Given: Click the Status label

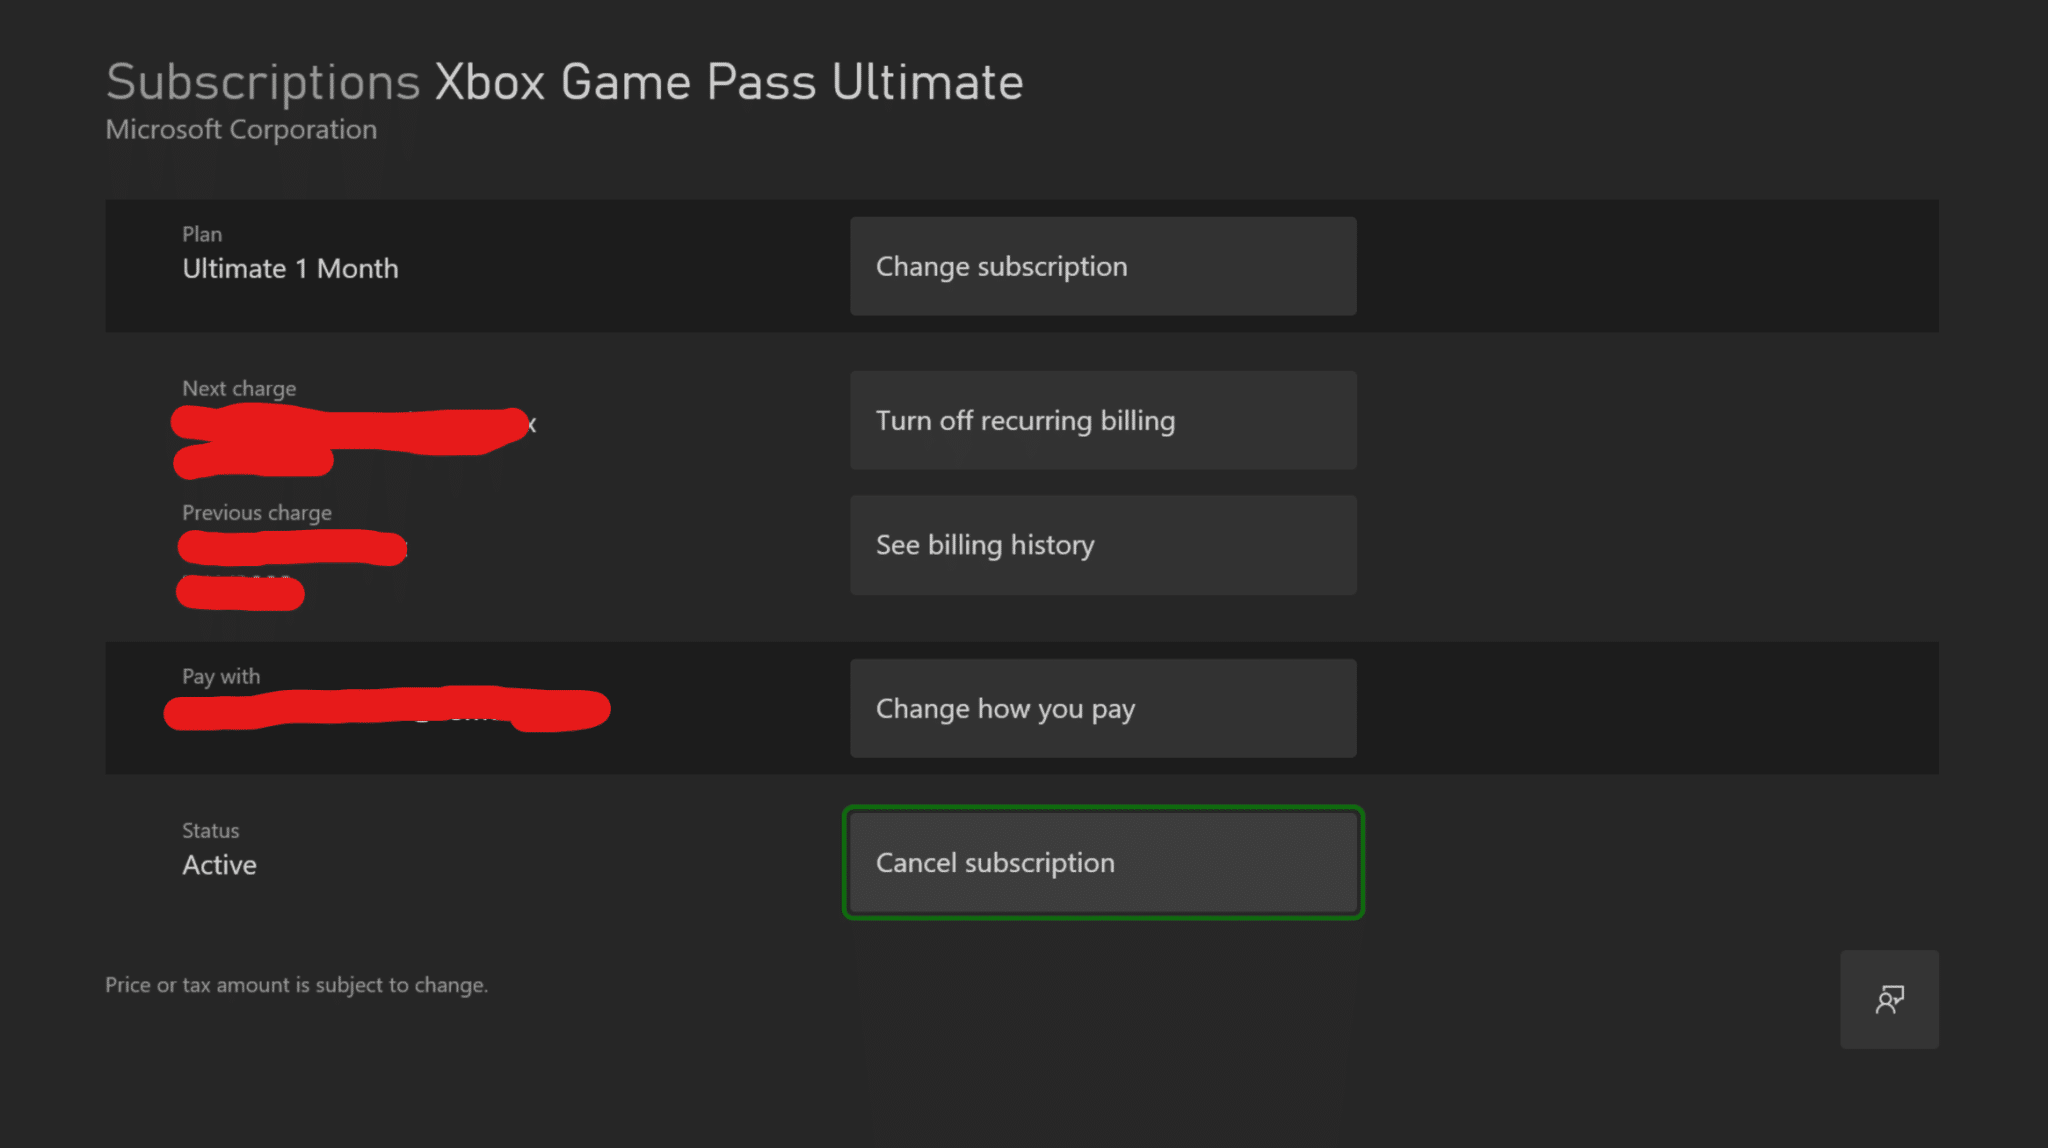Looking at the screenshot, I should coord(210,830).
